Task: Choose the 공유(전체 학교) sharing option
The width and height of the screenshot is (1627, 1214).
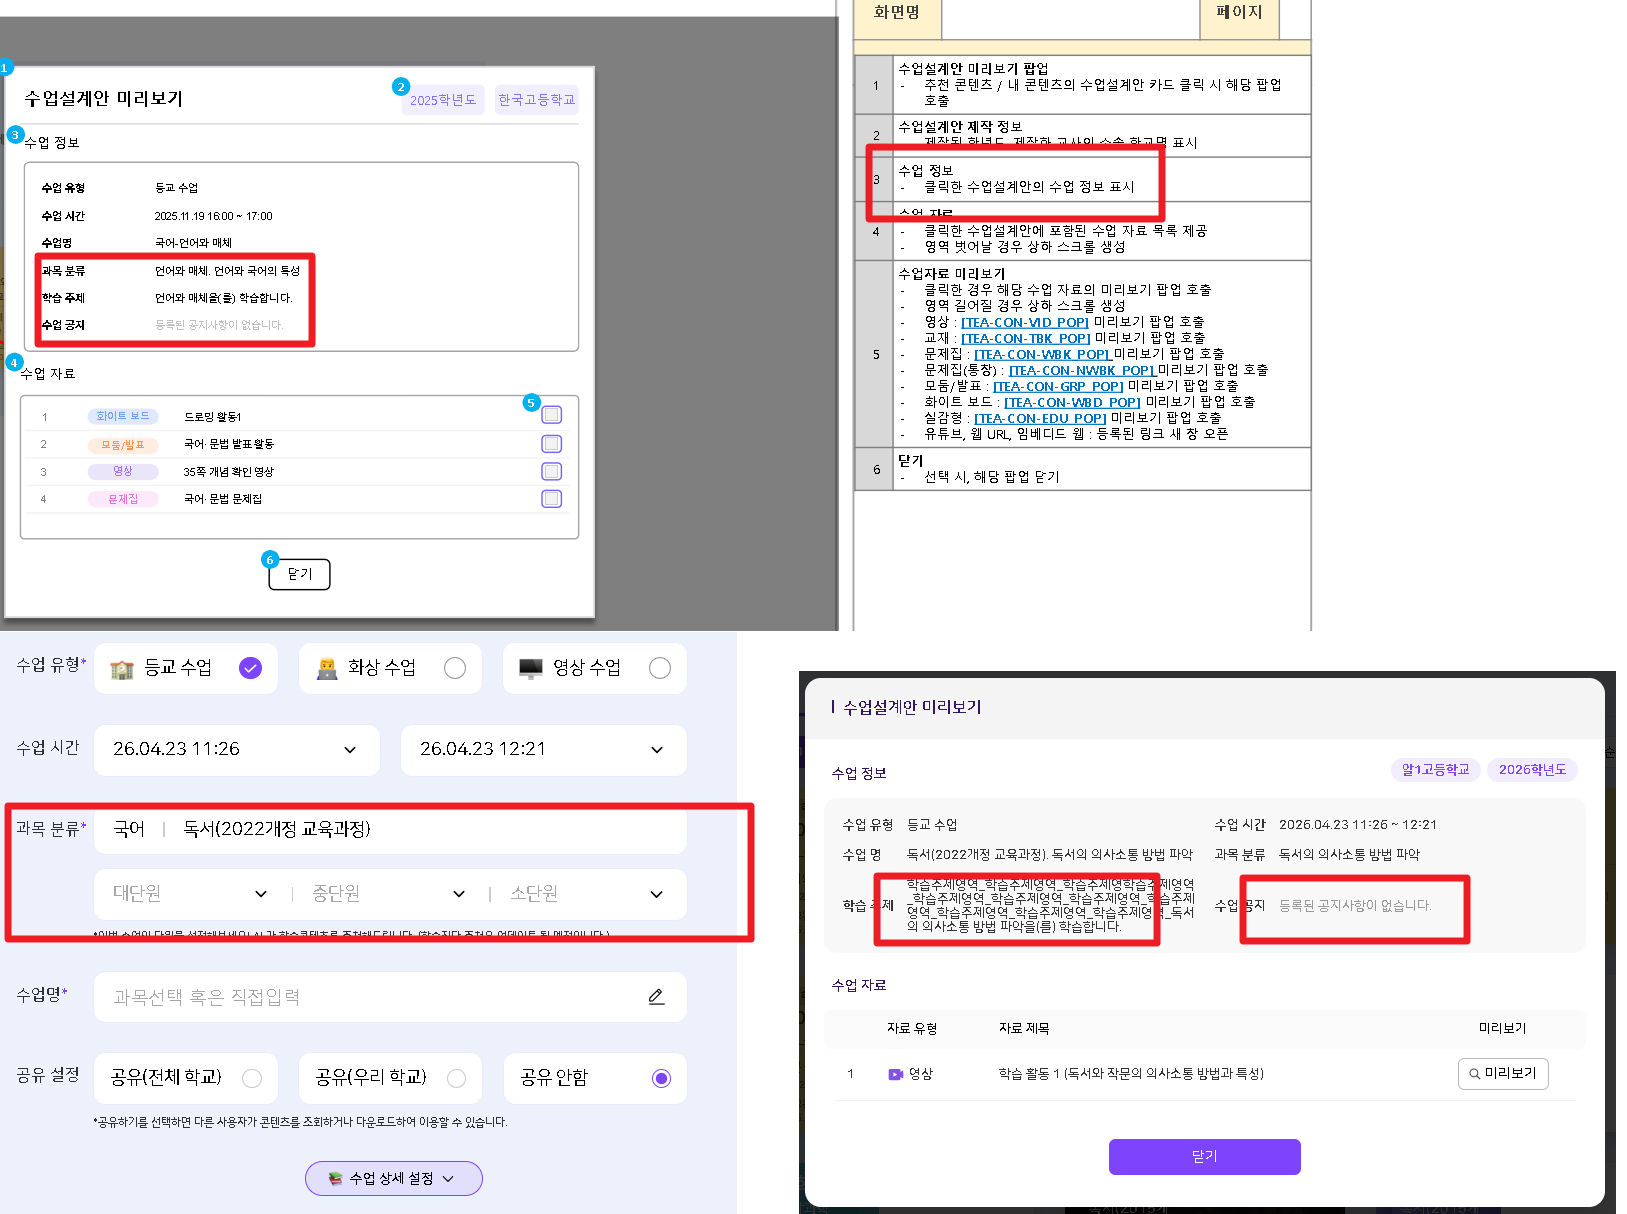Action: click(x=252, y=1078)
